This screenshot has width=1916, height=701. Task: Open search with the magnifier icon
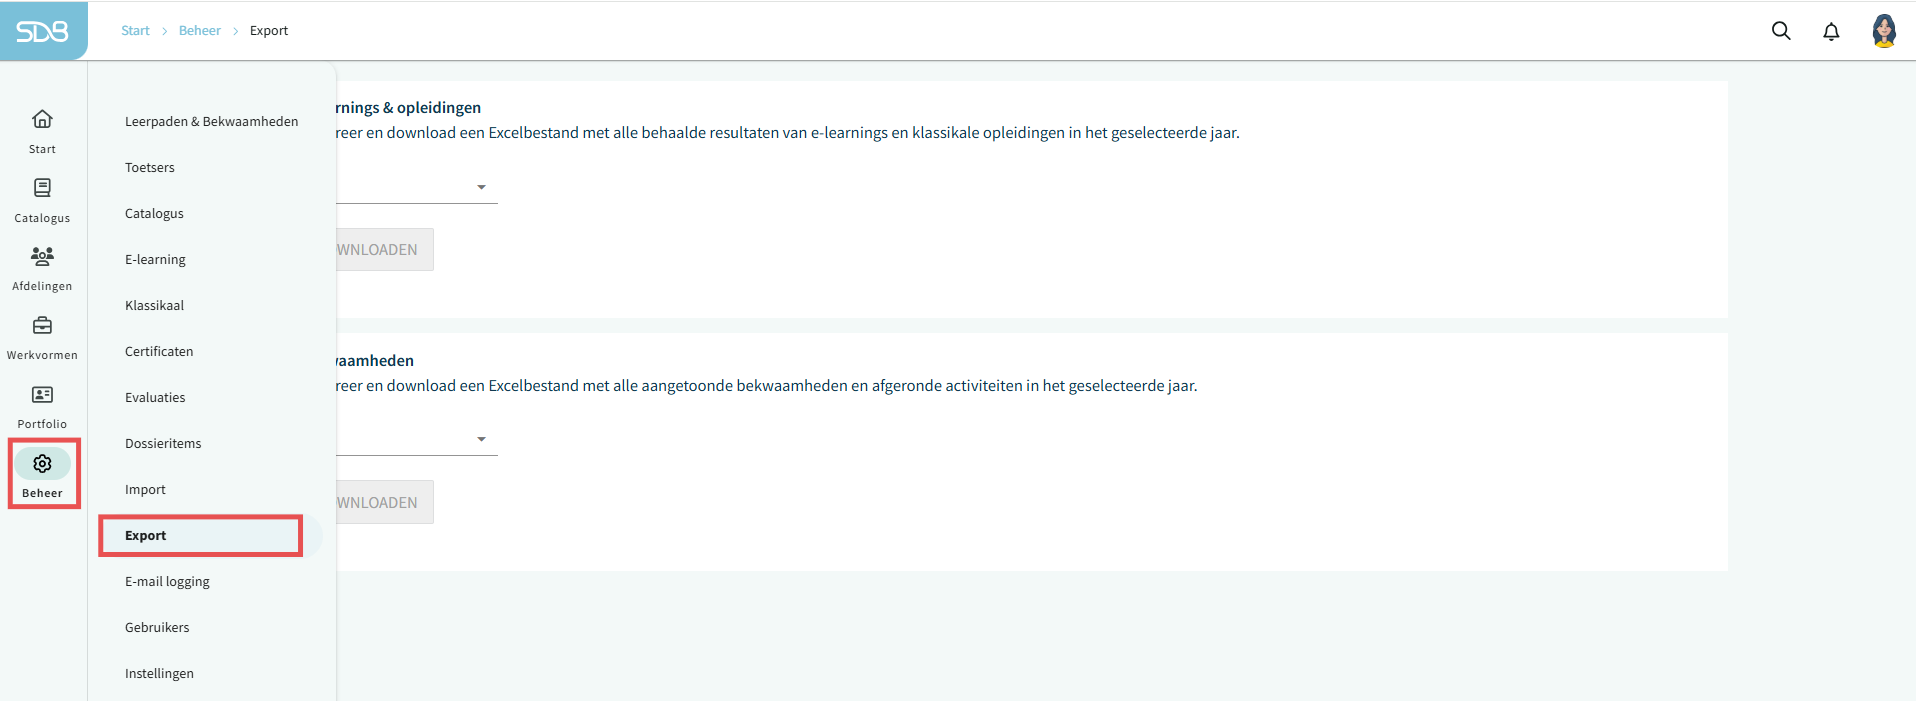click(x=1781, y=31)
